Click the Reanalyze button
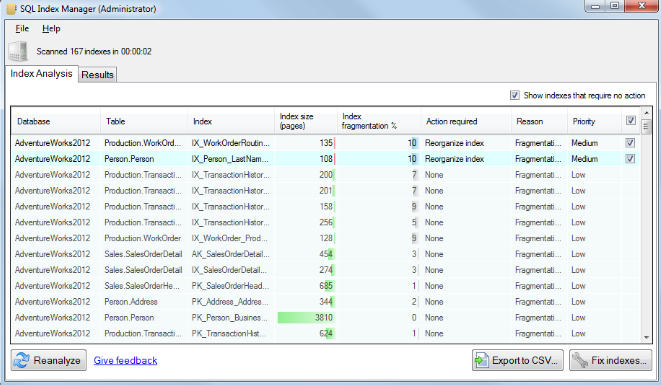This screenshot has height=385, width=661. pyautogui.click(x=48, y=360)
